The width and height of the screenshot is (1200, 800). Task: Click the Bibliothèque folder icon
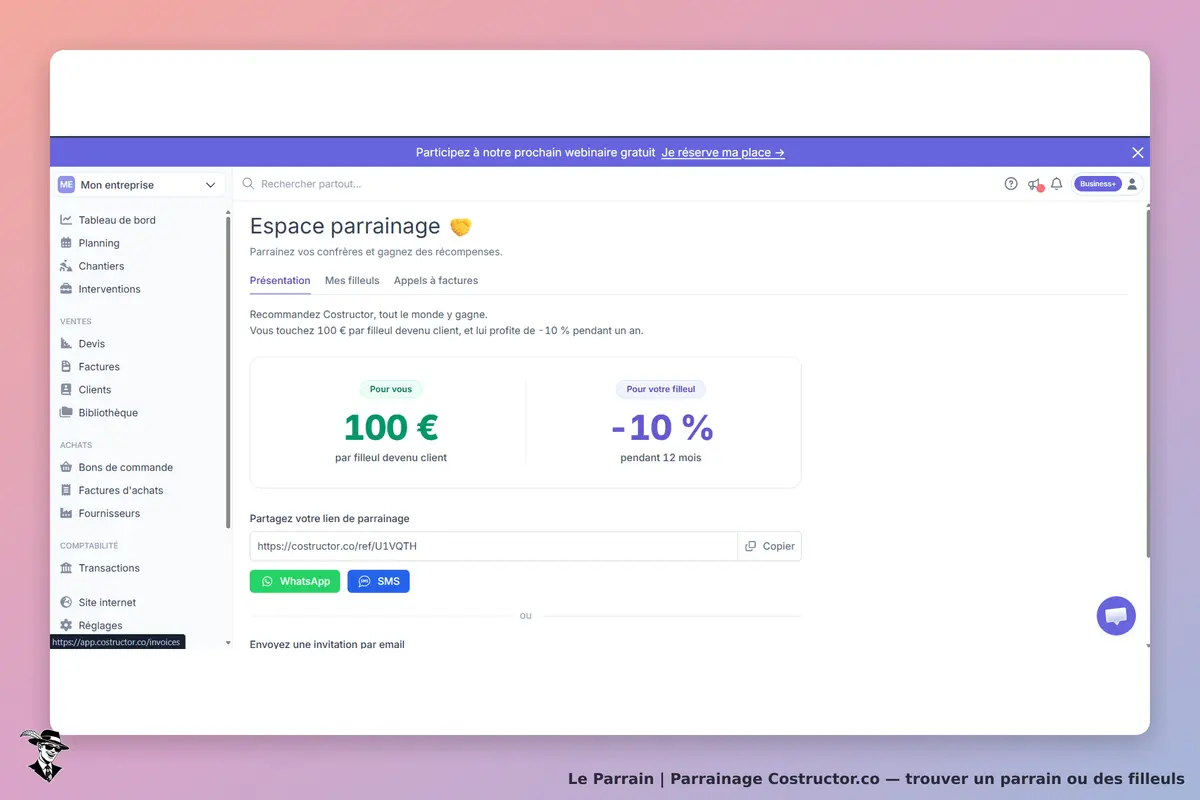(66, 413)
